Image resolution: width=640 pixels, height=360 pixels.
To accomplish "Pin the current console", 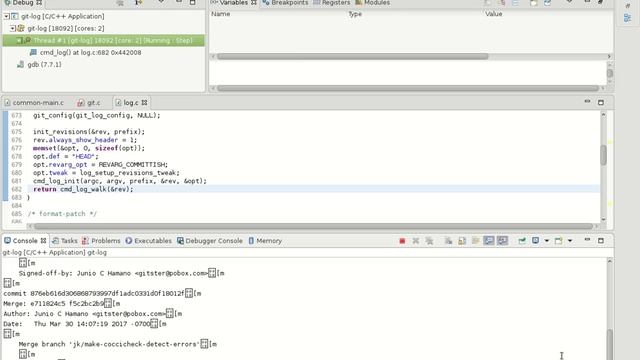I will point(522,241).
